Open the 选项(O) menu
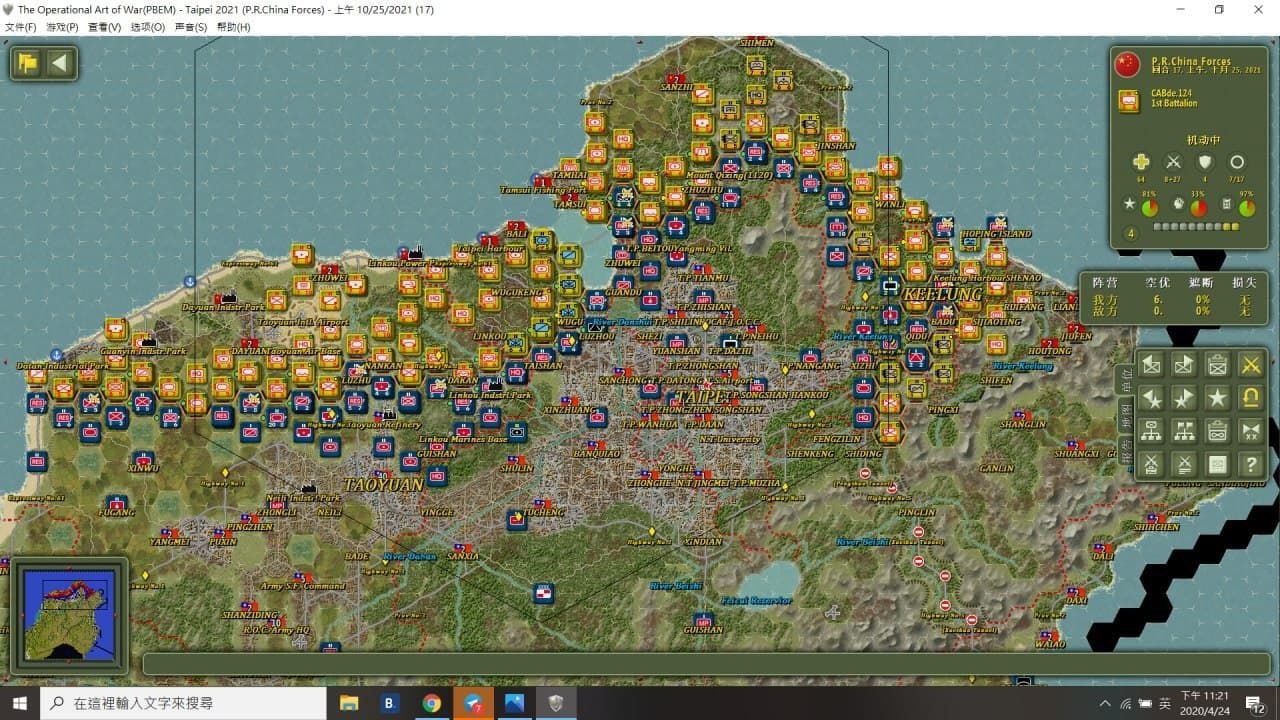The image size is (1280, 720). point(148,27)
